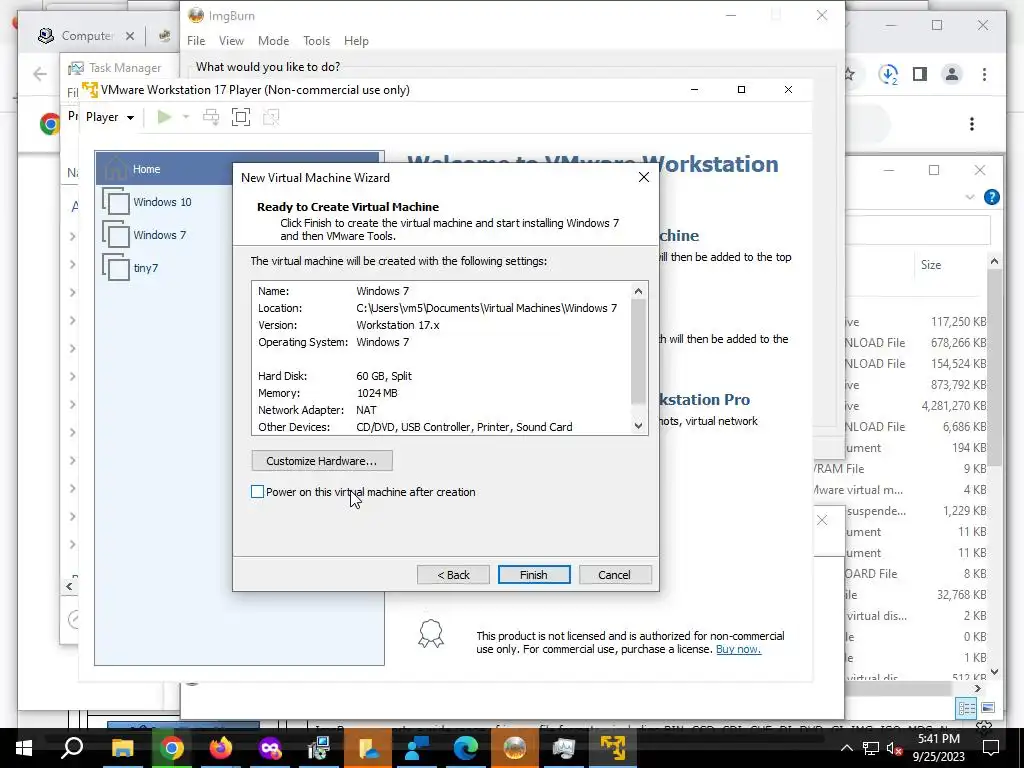Click Windows Start button
Viewport: 1024px width, 768px height.
click(x=24, y=748)
